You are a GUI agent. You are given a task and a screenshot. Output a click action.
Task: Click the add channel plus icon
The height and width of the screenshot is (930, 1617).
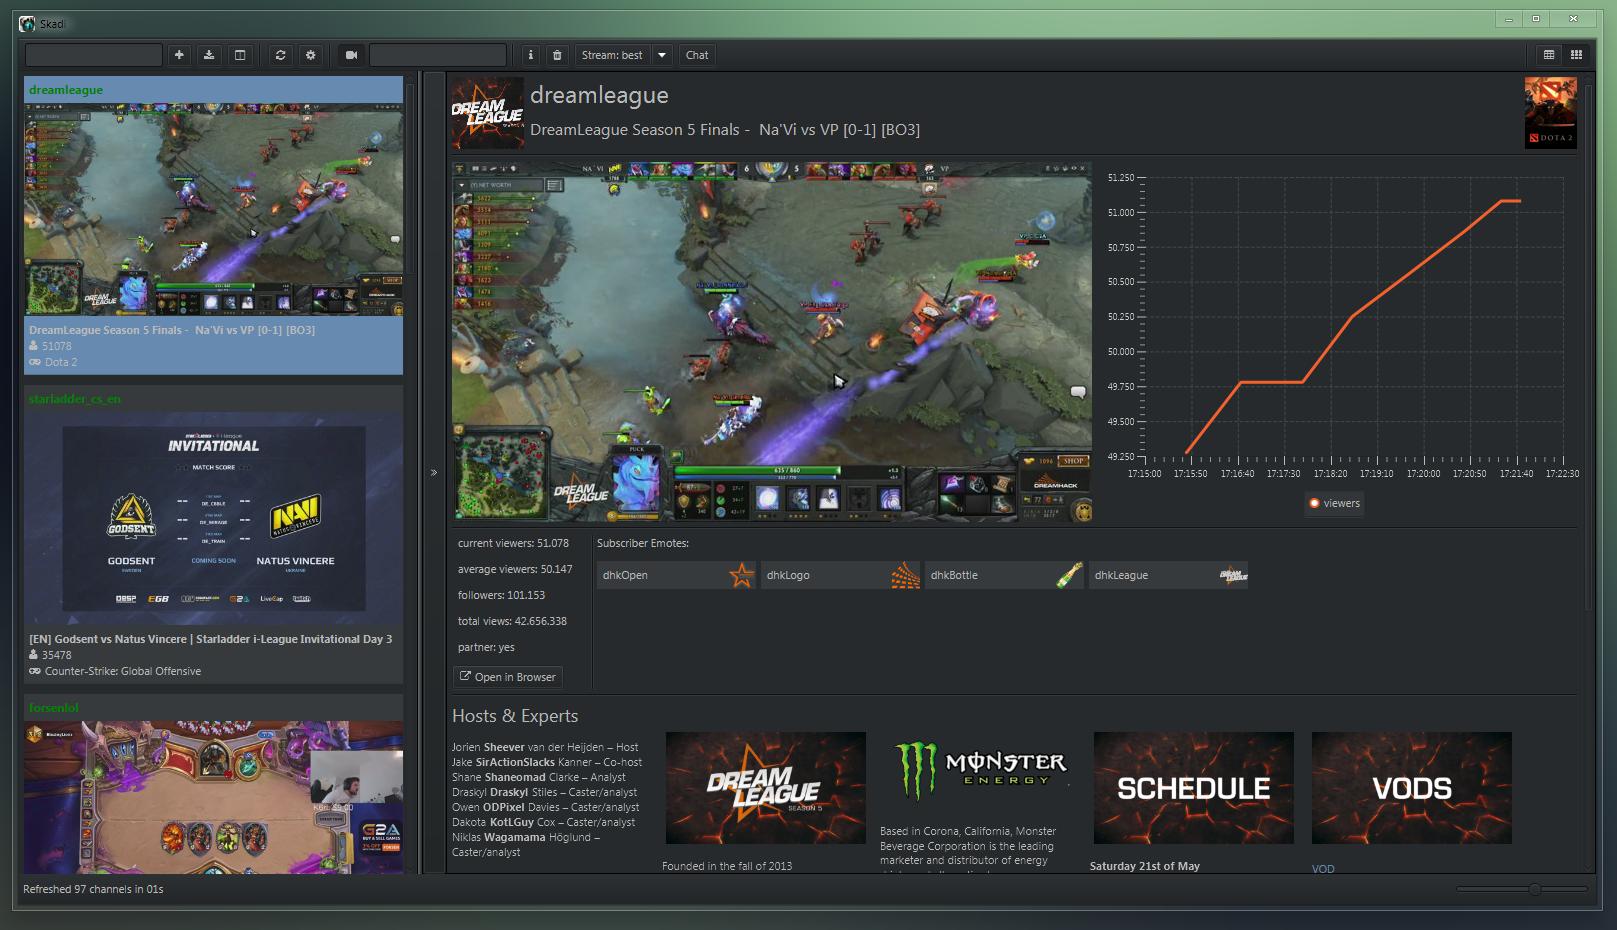click(x=179, y=55)
